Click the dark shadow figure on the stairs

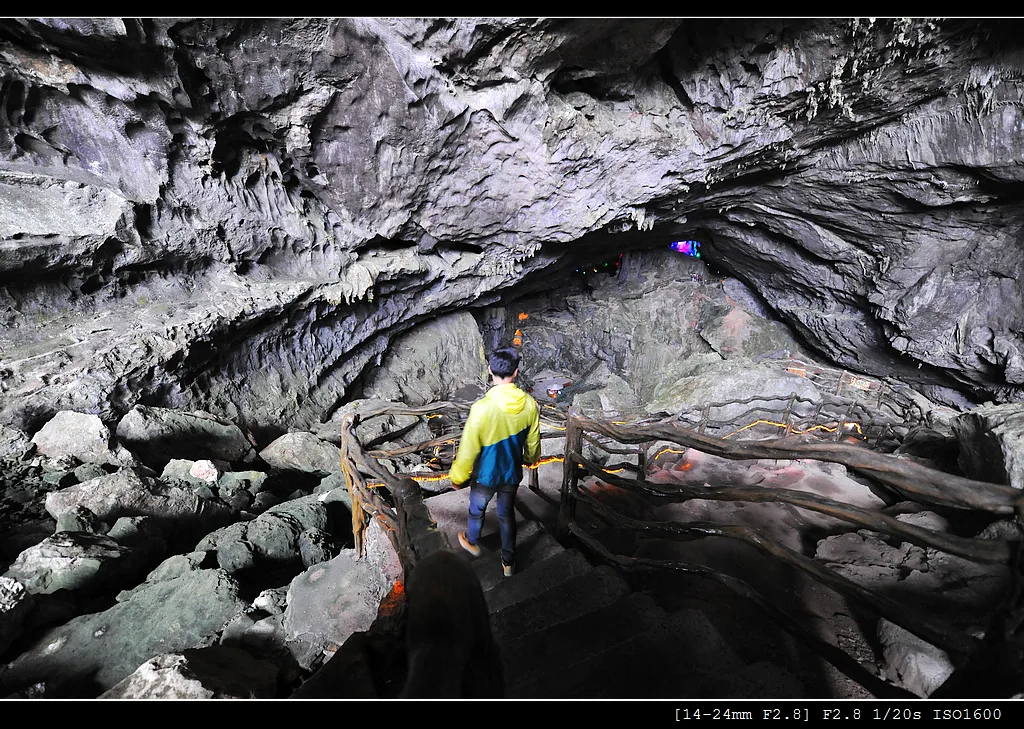[451, 624]
